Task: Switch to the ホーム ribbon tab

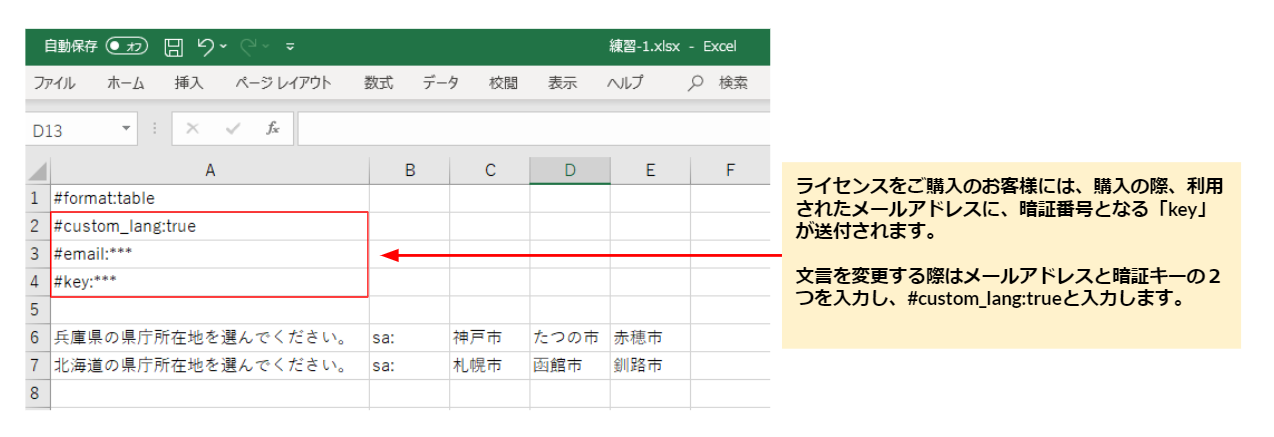Action: tap(126, 83)
